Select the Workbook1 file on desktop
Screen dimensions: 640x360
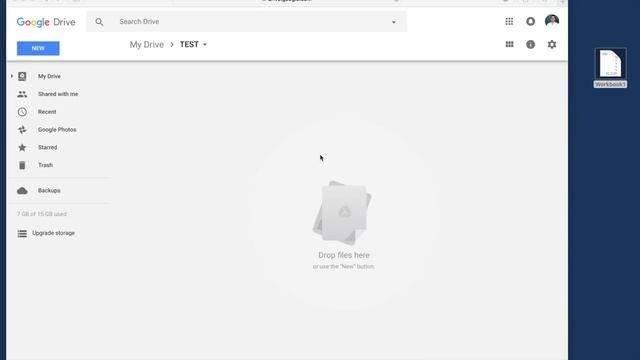pos(610,63)
